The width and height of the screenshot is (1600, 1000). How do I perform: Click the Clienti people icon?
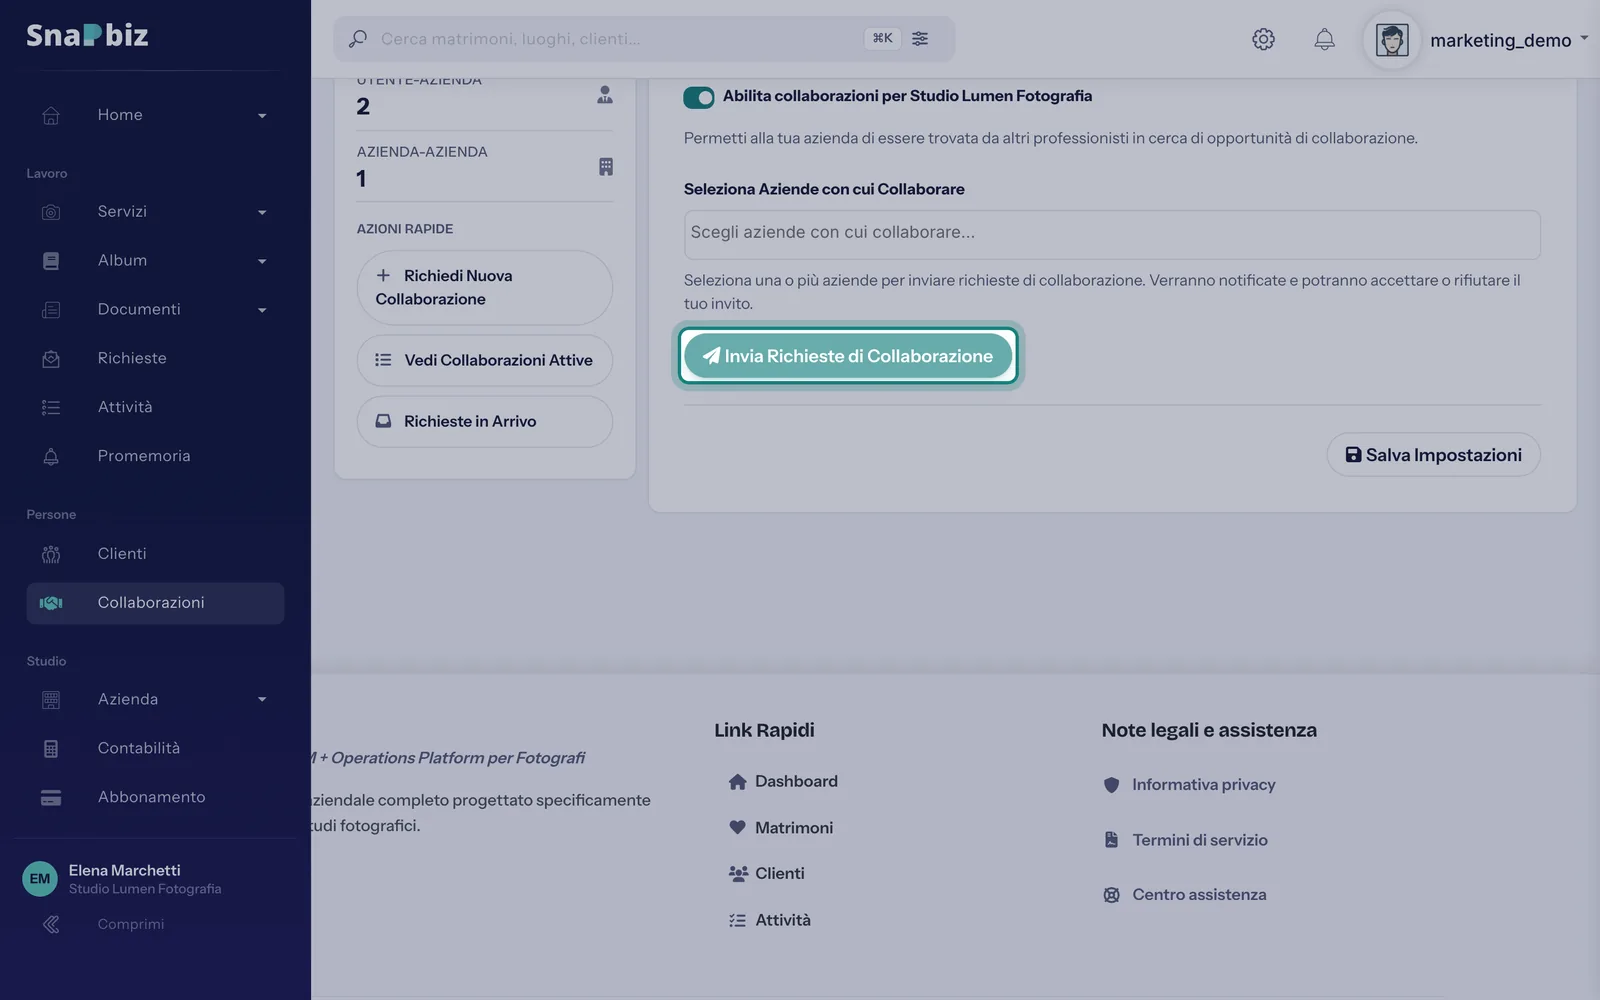(51, 554)
